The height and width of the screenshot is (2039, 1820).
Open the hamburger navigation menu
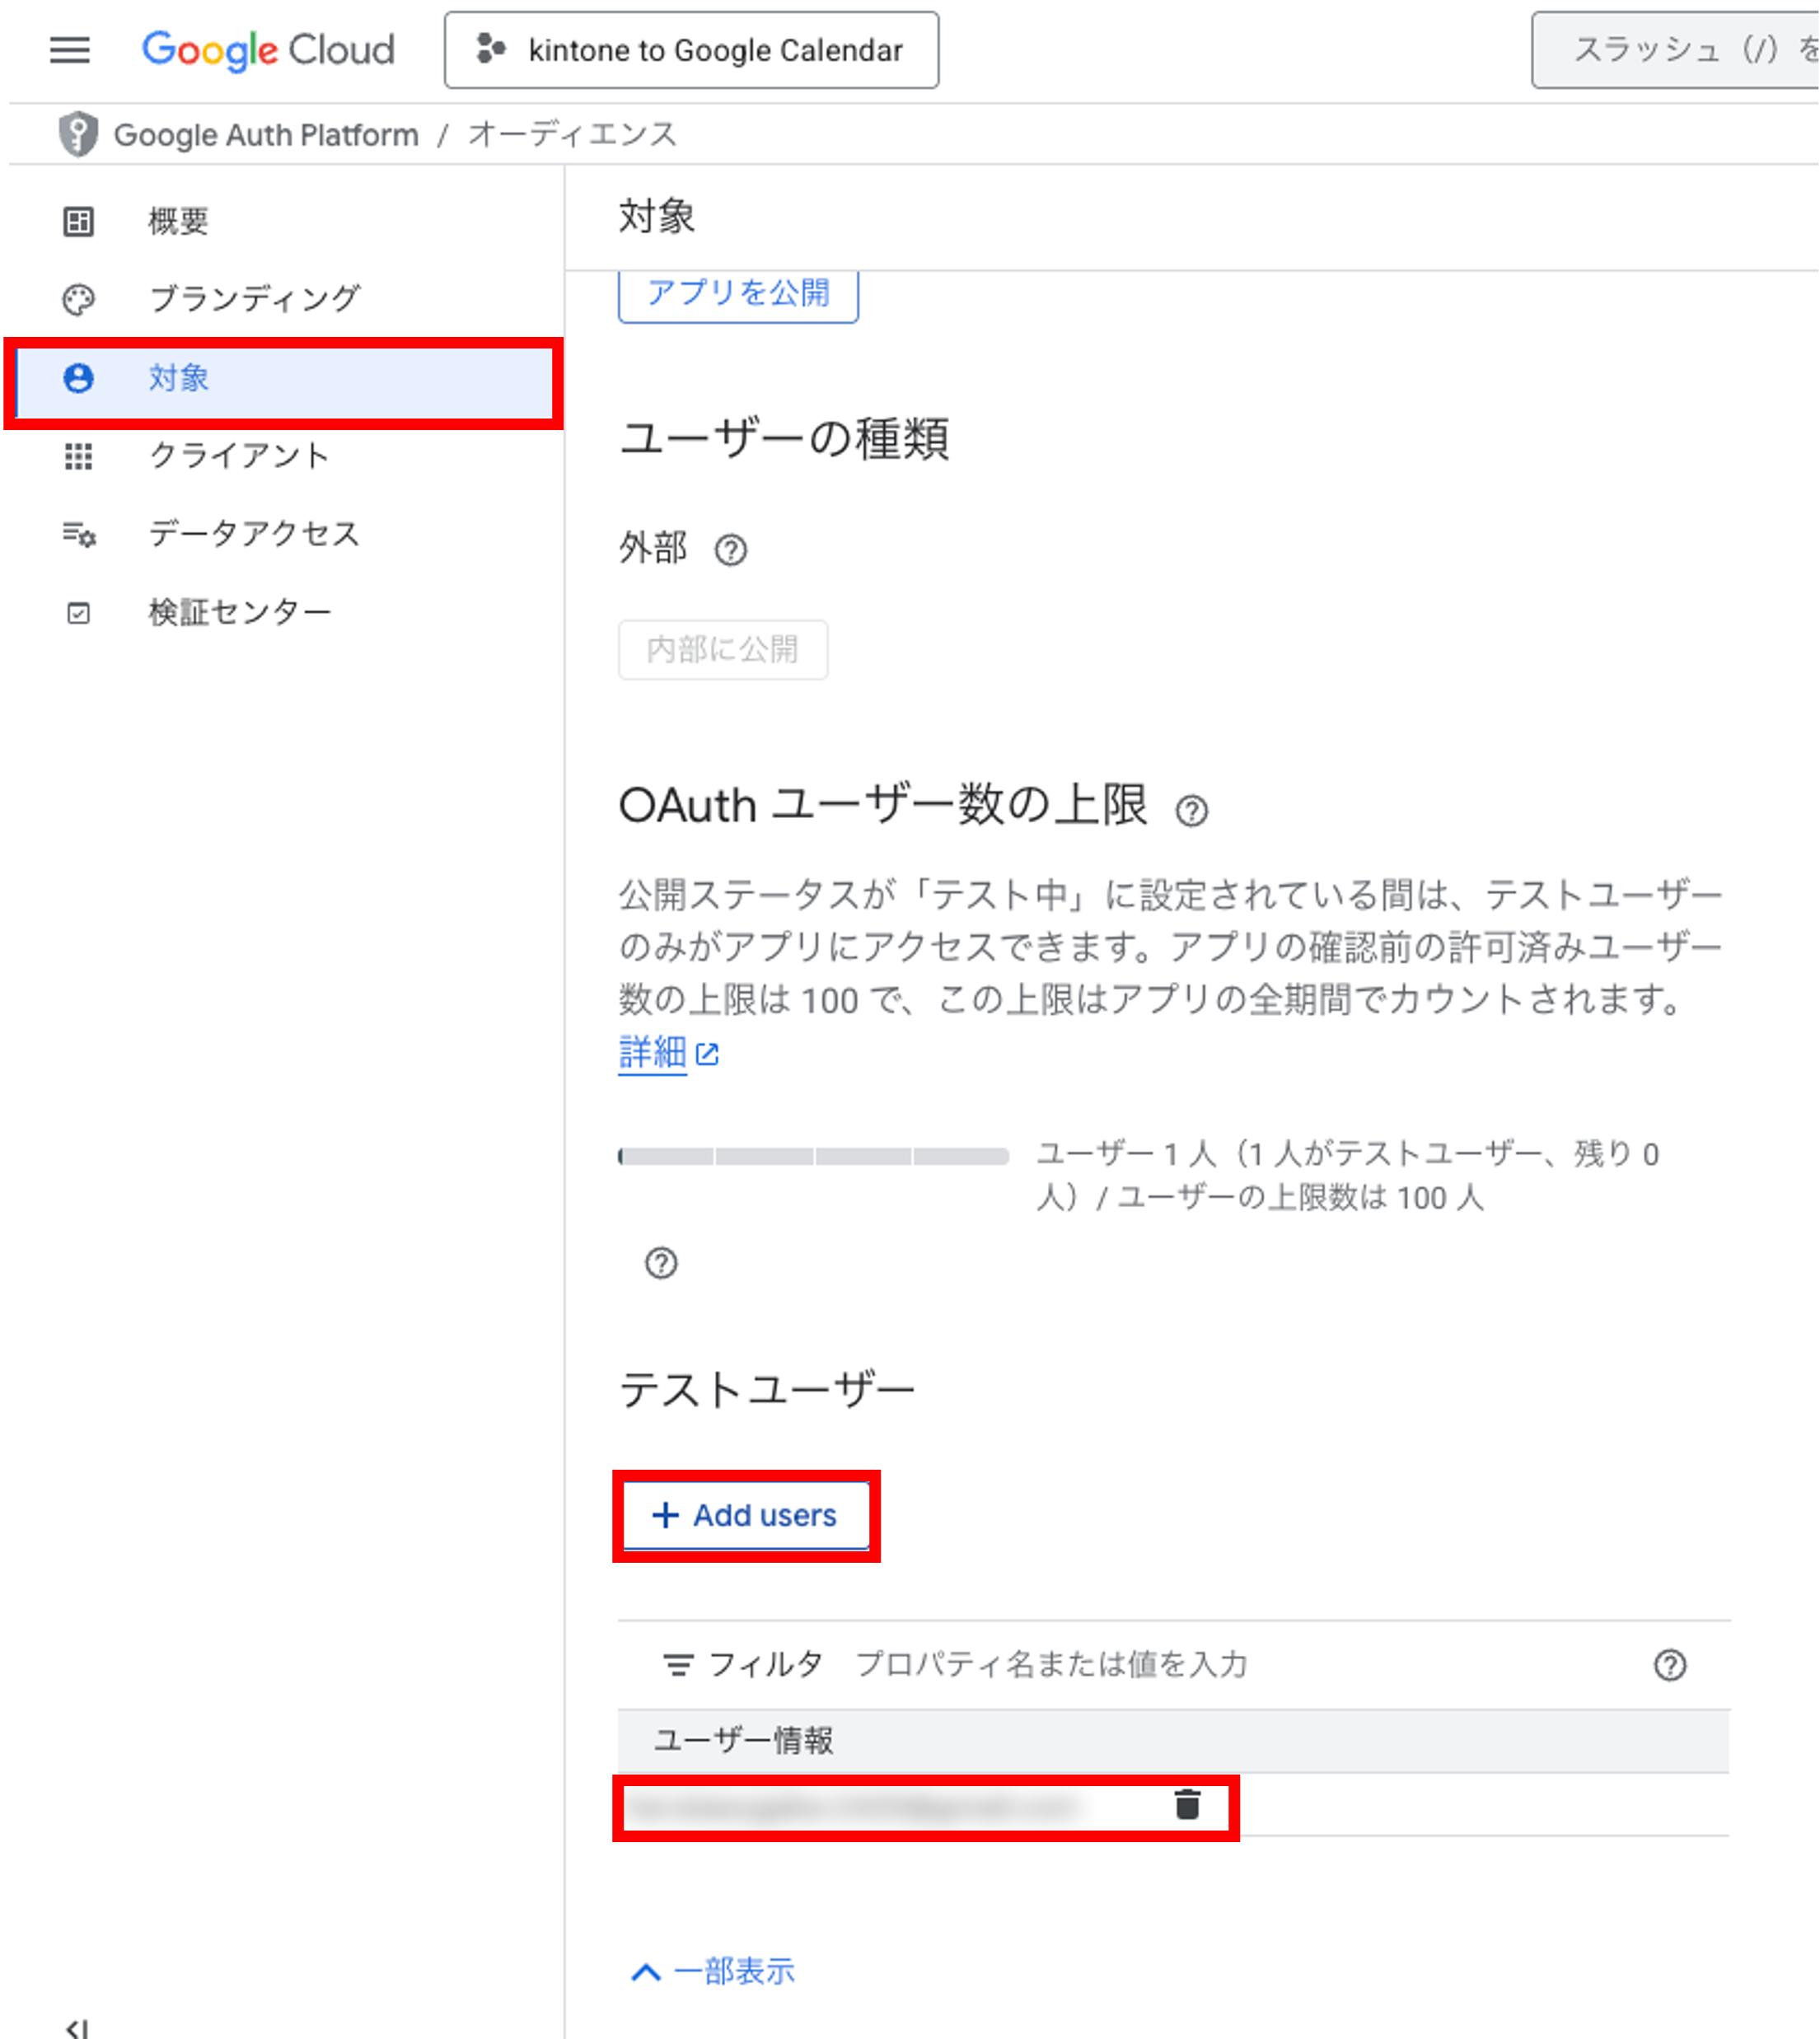pyautogui.click(x=70, y=49)
